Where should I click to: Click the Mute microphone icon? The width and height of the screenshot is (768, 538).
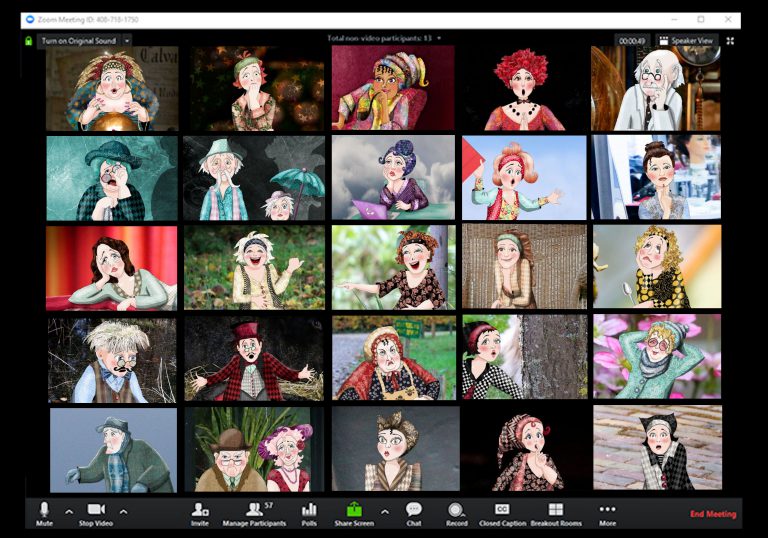point(44,510)
